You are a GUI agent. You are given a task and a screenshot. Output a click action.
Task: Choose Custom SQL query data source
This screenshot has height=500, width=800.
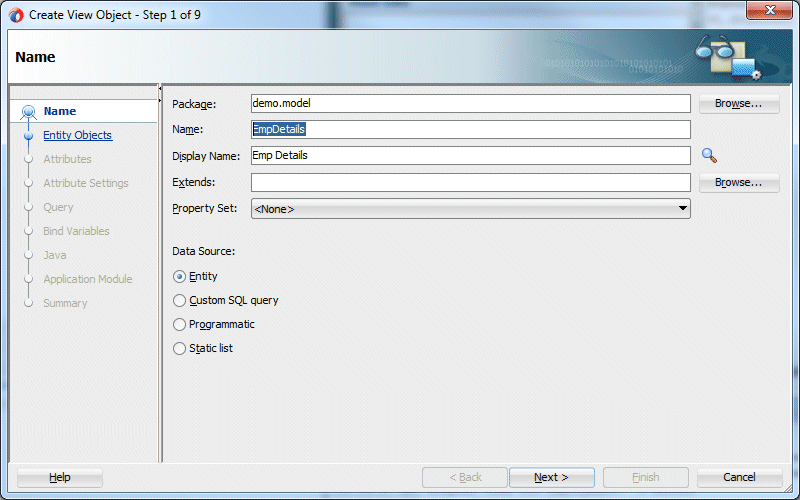[179, 301]
